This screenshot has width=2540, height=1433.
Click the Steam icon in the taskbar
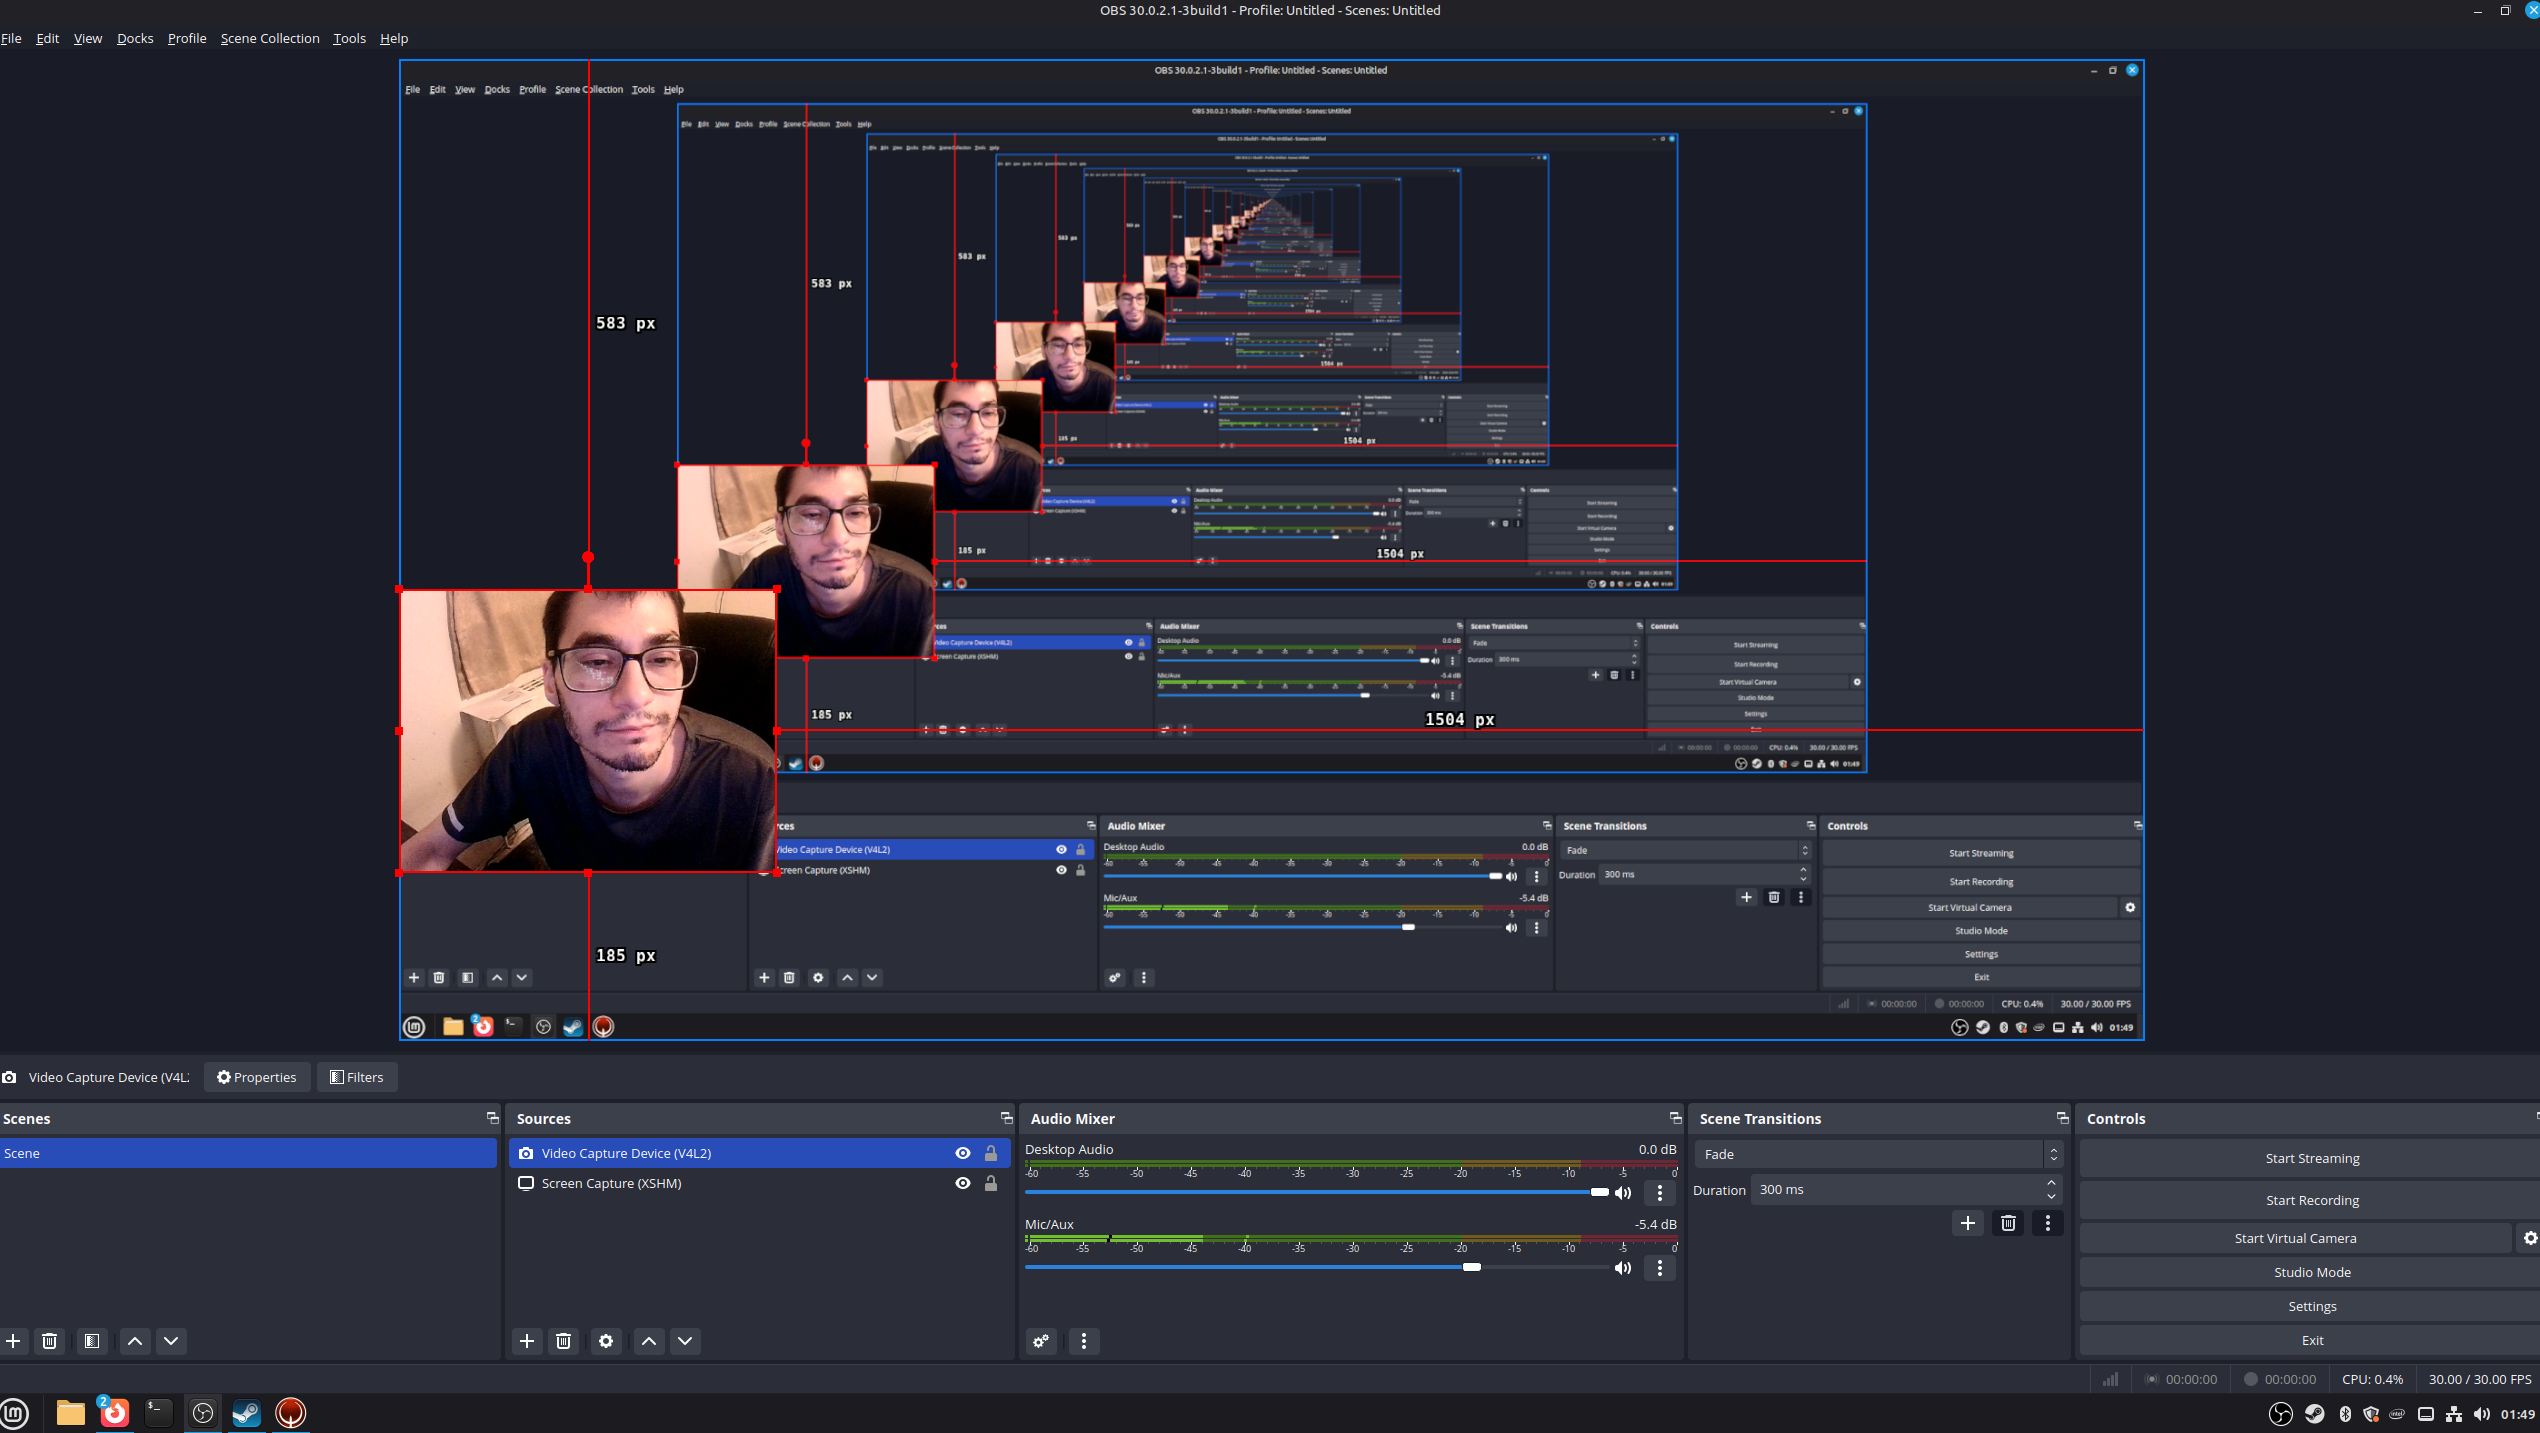(x=246, y=1413)
